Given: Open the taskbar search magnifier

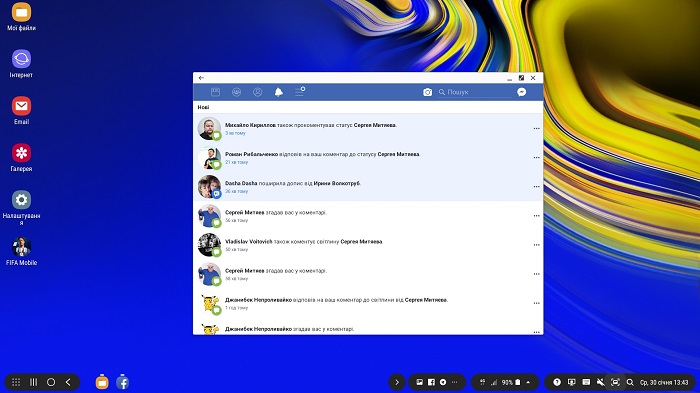Looking at the screenshot, I should point(630,382).
